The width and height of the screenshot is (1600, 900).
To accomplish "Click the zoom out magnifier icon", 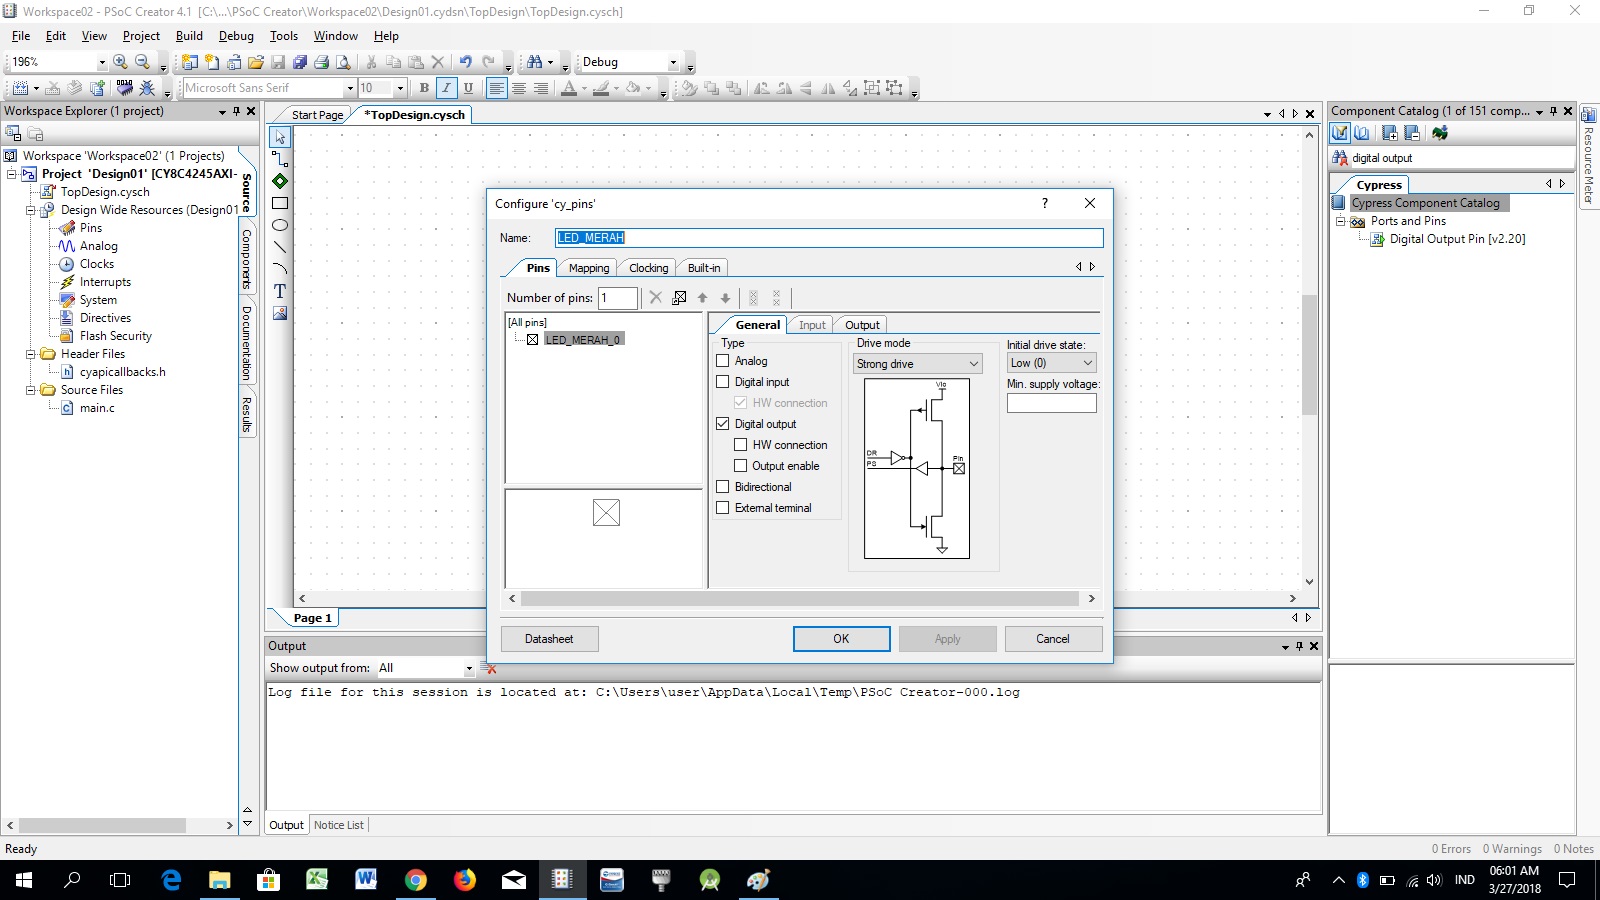I will (x=142, y=62).
